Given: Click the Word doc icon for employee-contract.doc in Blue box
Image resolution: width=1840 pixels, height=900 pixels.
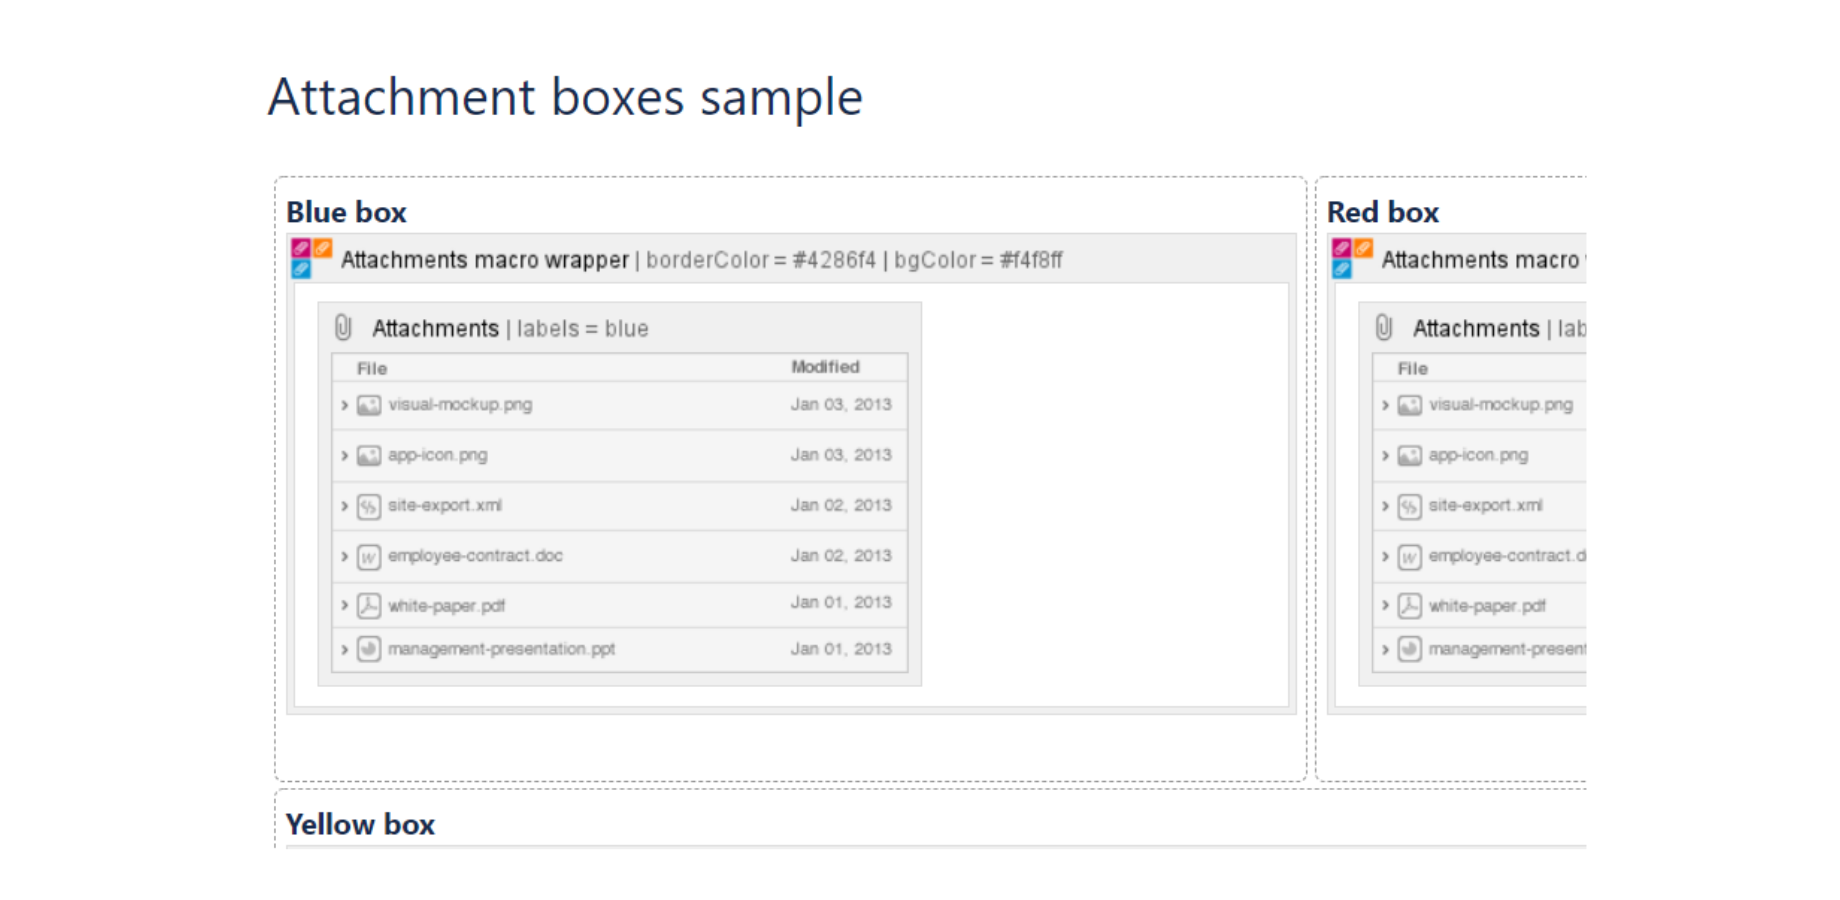Looking at the screenshot, I should pos(369,556).
